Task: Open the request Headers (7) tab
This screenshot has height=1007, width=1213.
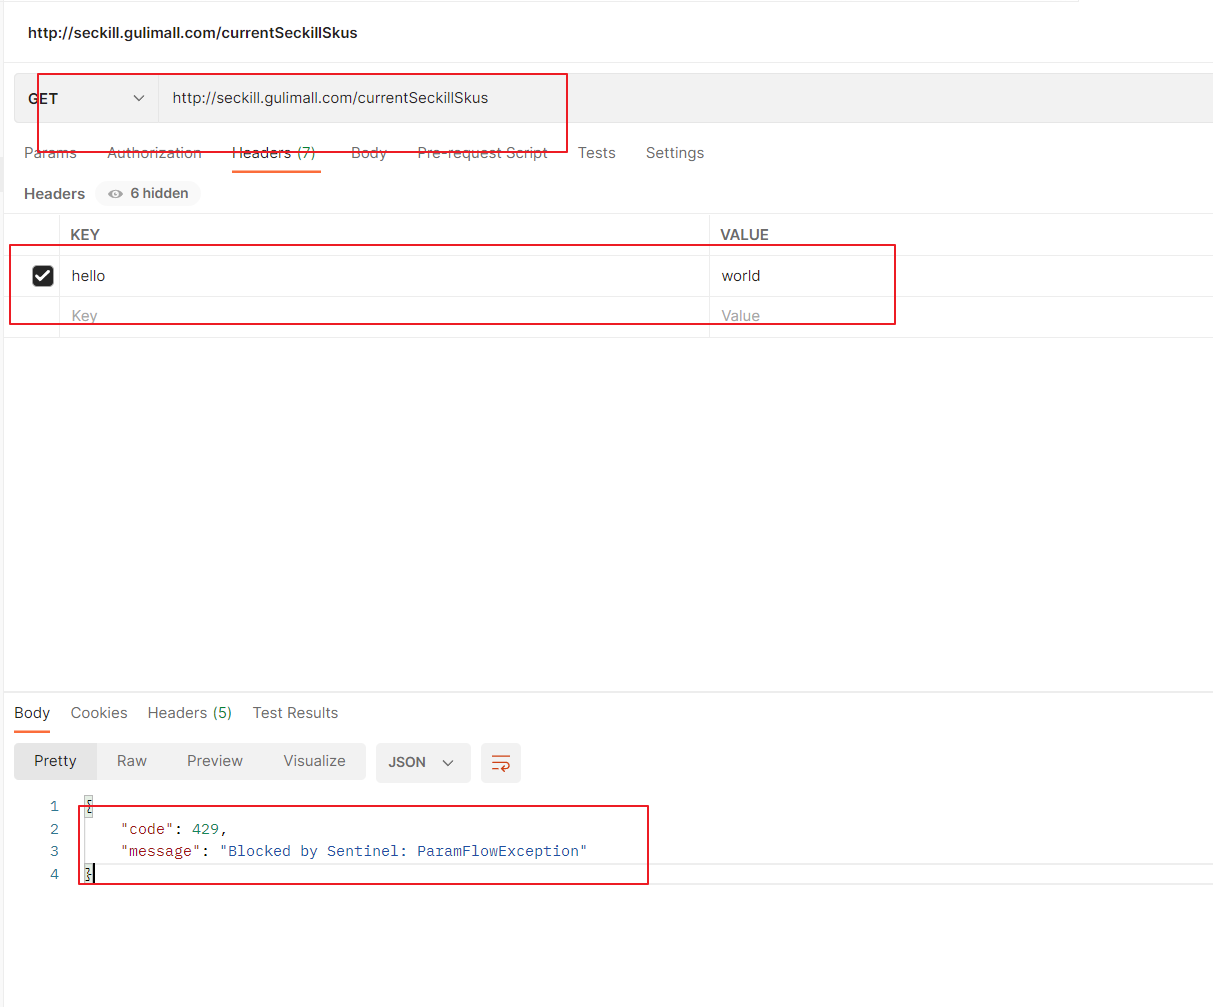Action: tap(274, 153)
